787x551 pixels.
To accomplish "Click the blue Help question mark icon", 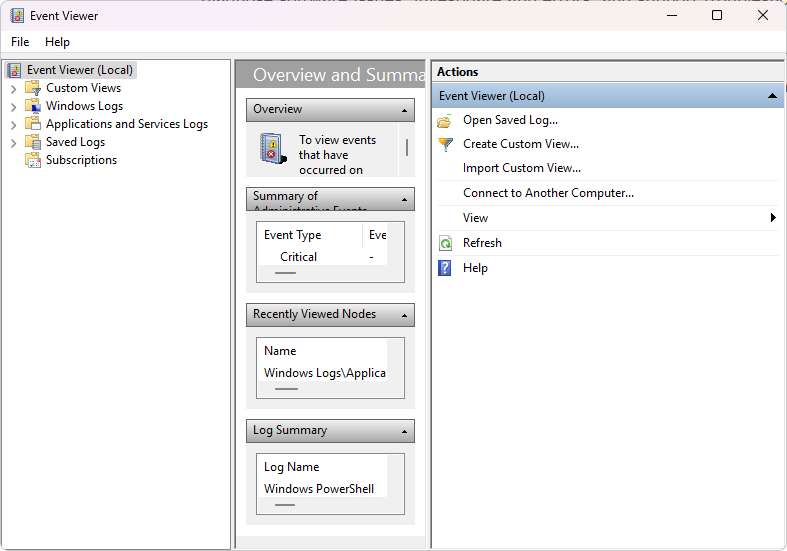I will [445, 268].
